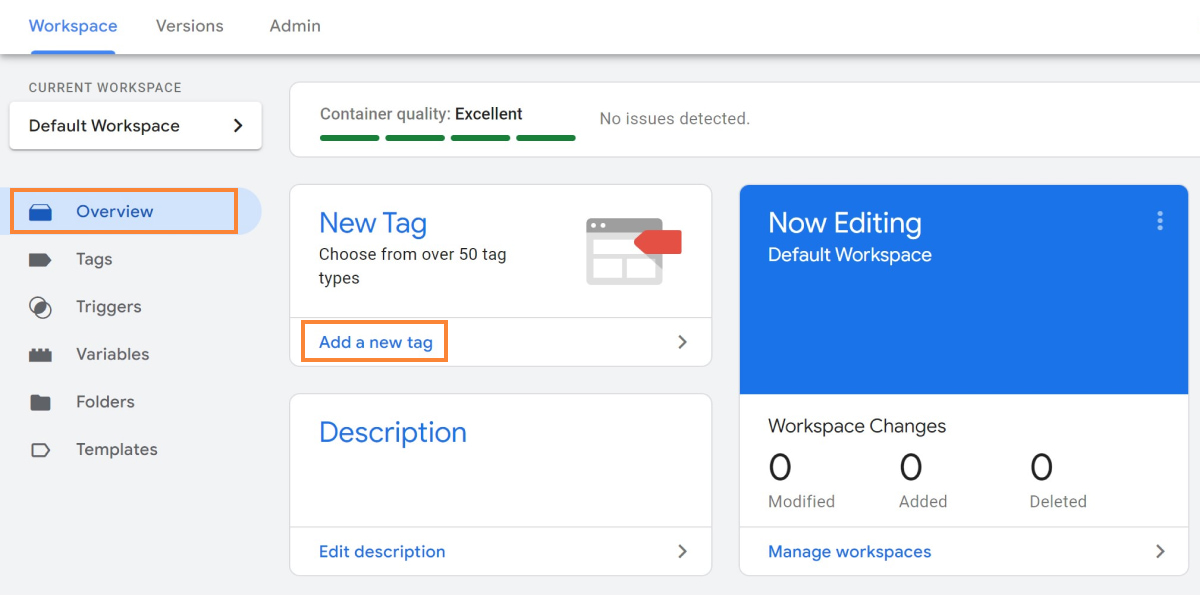Click the Container quality green progress bar
Viewport: 1200px width, 596px height.
pos(447,138)
